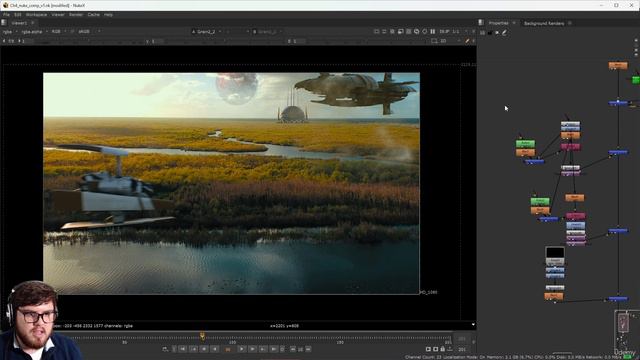640x360 pixels.
Task: Click the orange playhead marker on timeline
Action: pos(202,336)
